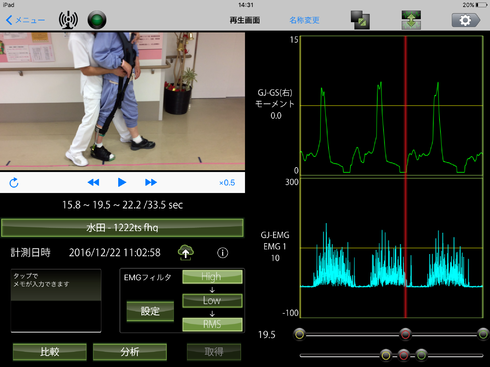490x367 pixels.
Task: Open the gear settings button
Action: pyautogui.click(x=466, y=20)
